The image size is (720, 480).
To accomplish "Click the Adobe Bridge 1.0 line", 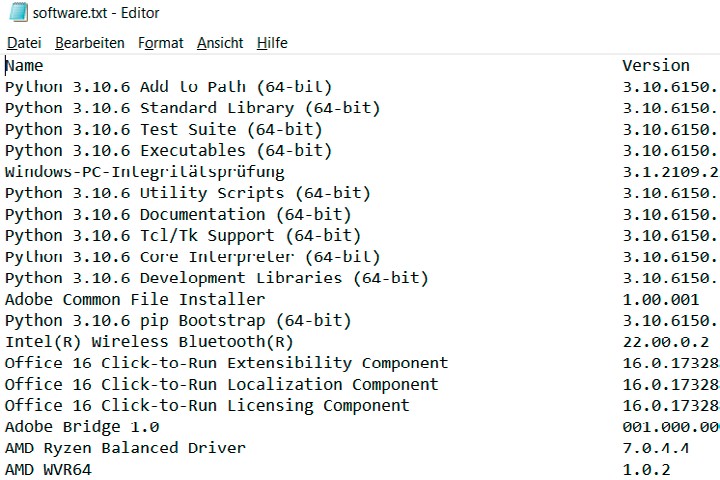I will pos(82,427).
